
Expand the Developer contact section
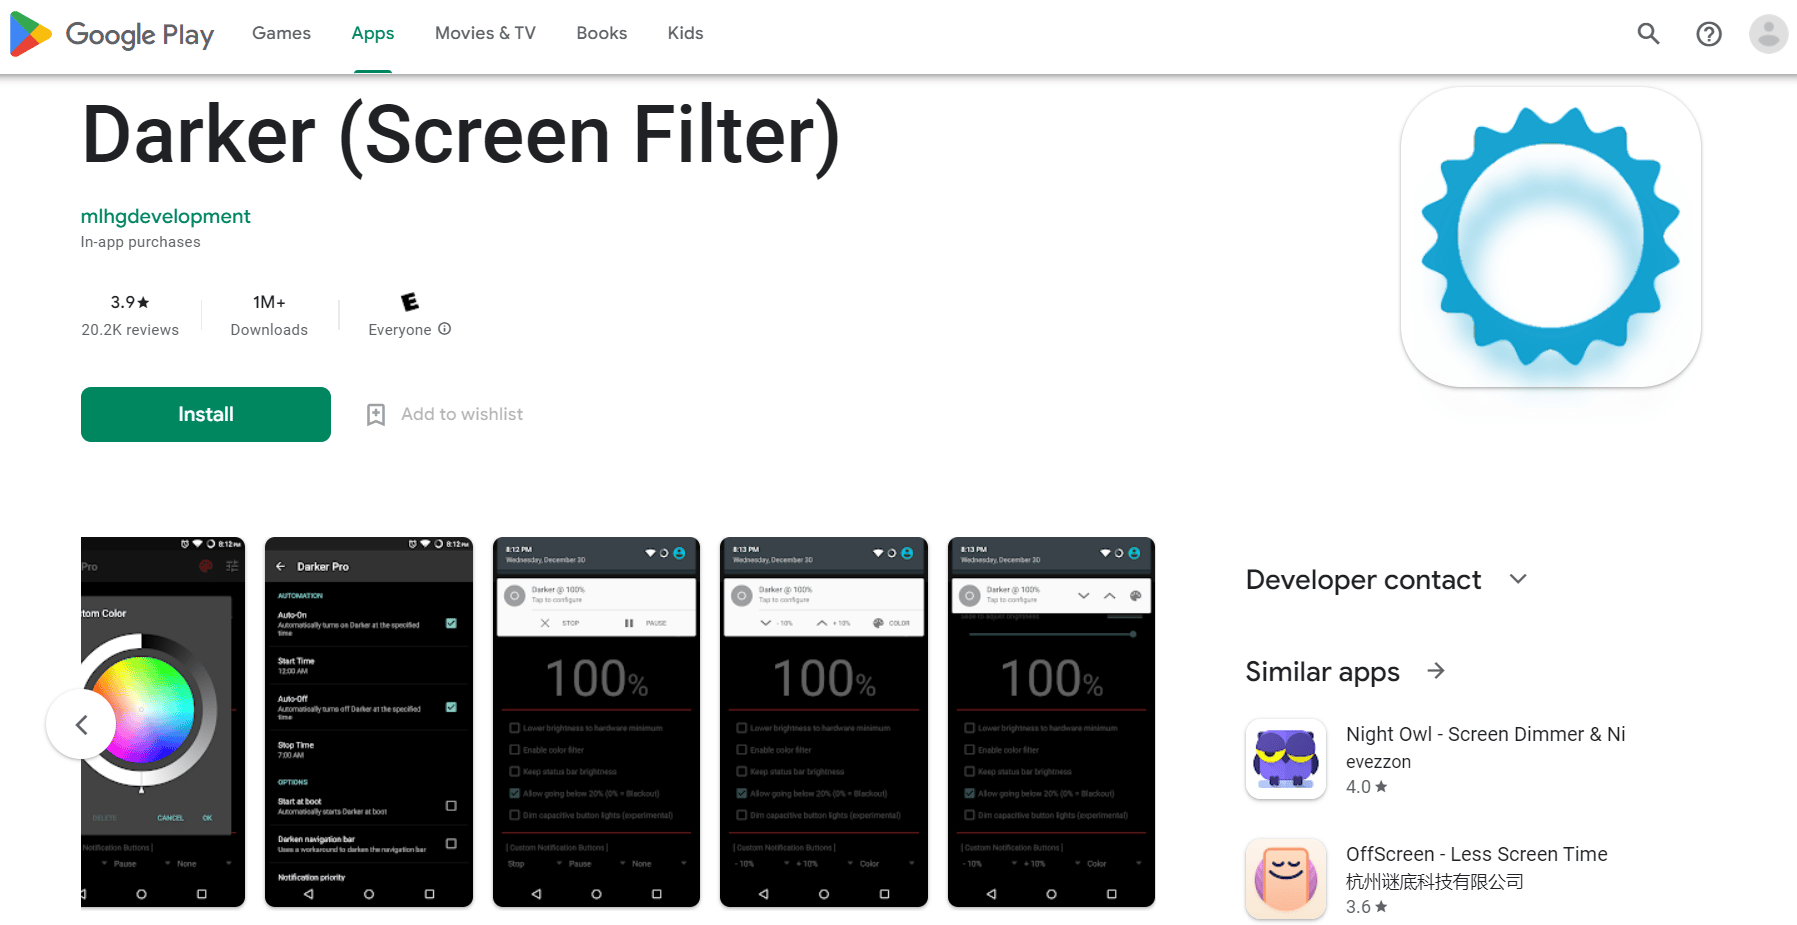pos(1518,579)
